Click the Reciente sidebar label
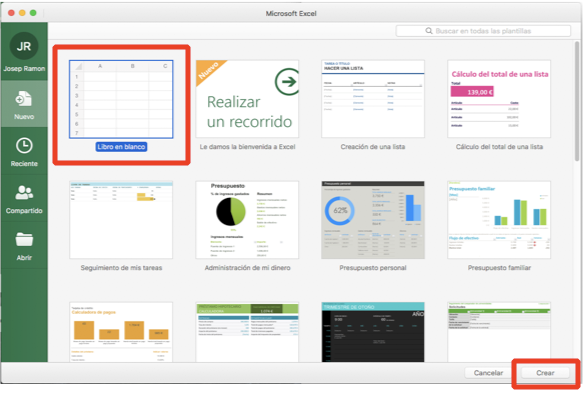The width and height of the screenshot is (586, 394). [x=24, y=164]
